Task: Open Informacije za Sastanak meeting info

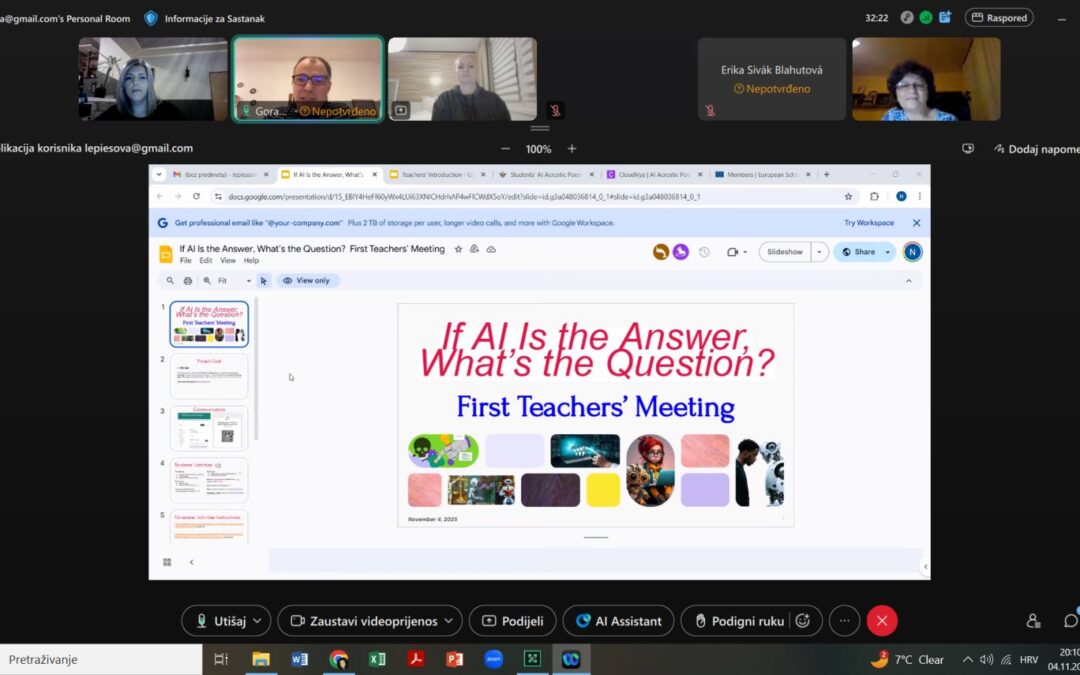Action: (x=205, y=18)
